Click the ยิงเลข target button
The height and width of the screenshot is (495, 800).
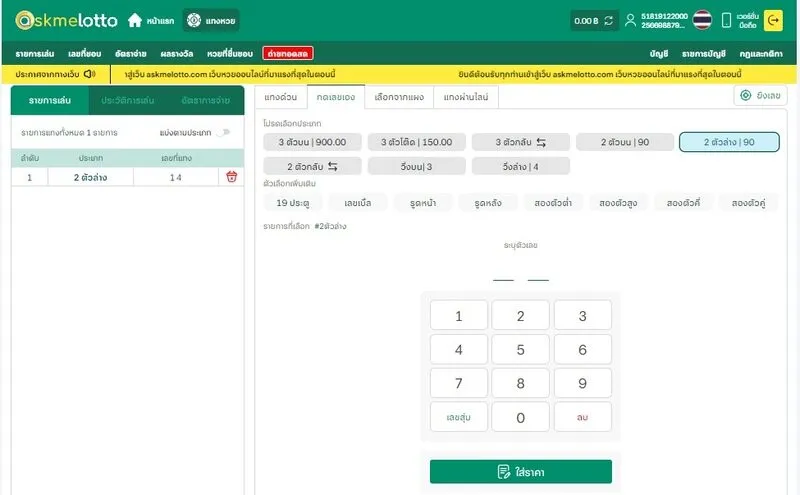(x=760, y=96)
